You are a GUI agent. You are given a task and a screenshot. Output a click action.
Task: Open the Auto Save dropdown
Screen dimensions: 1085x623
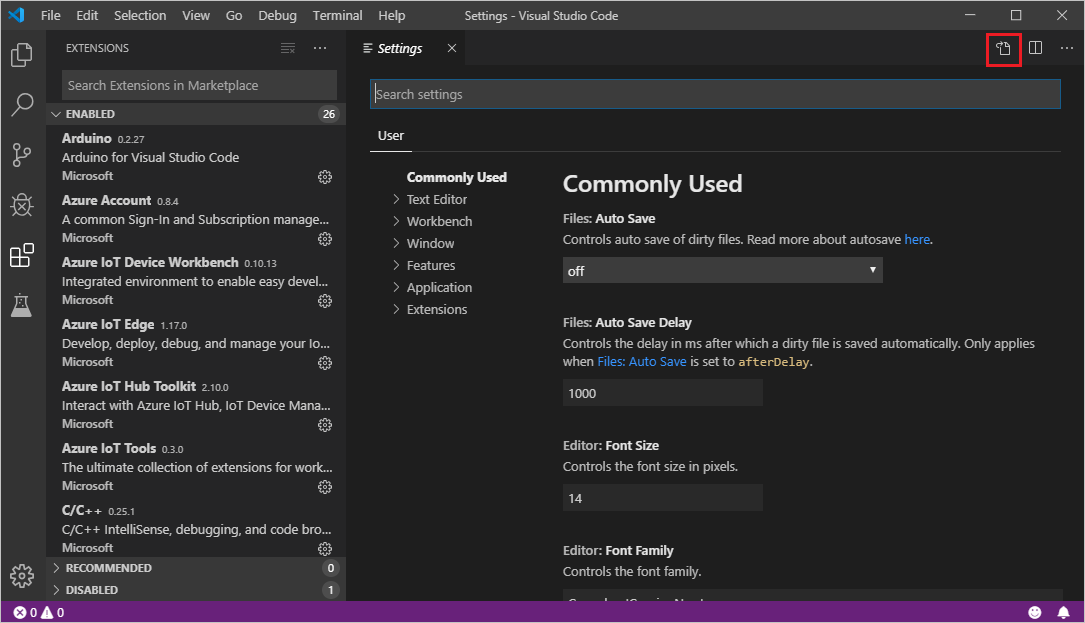click(x=722, y=270)
